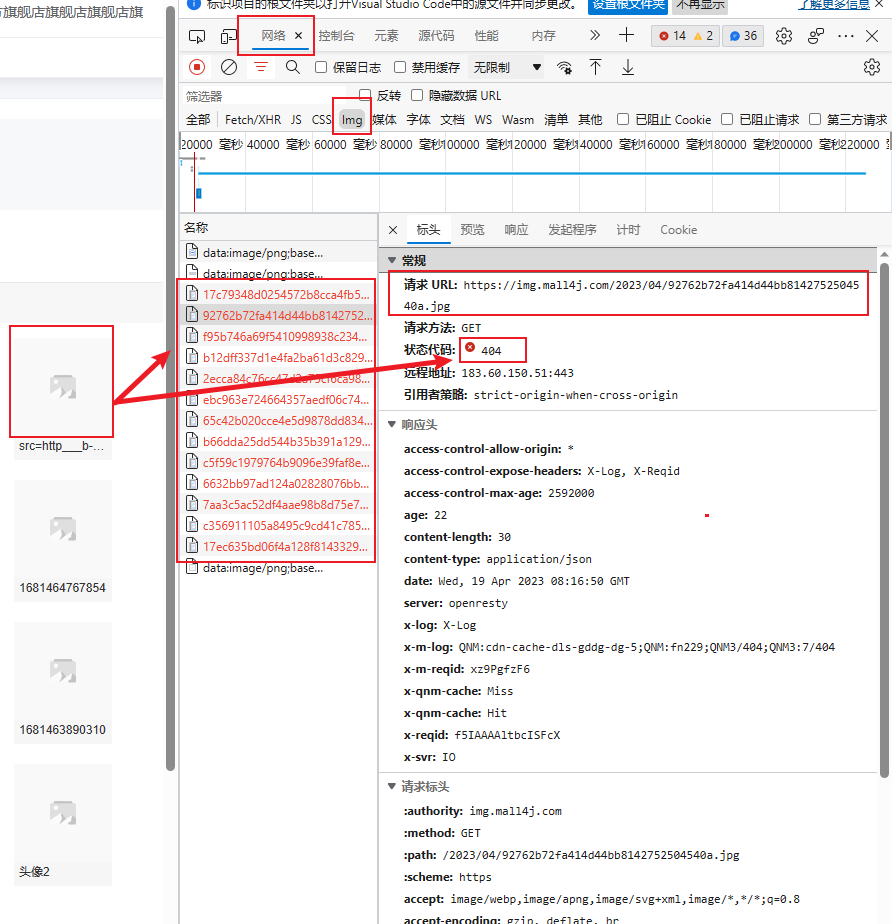Click the export HAR download arrow
Screen dimensions: 892x924
(x=628, y=67)
